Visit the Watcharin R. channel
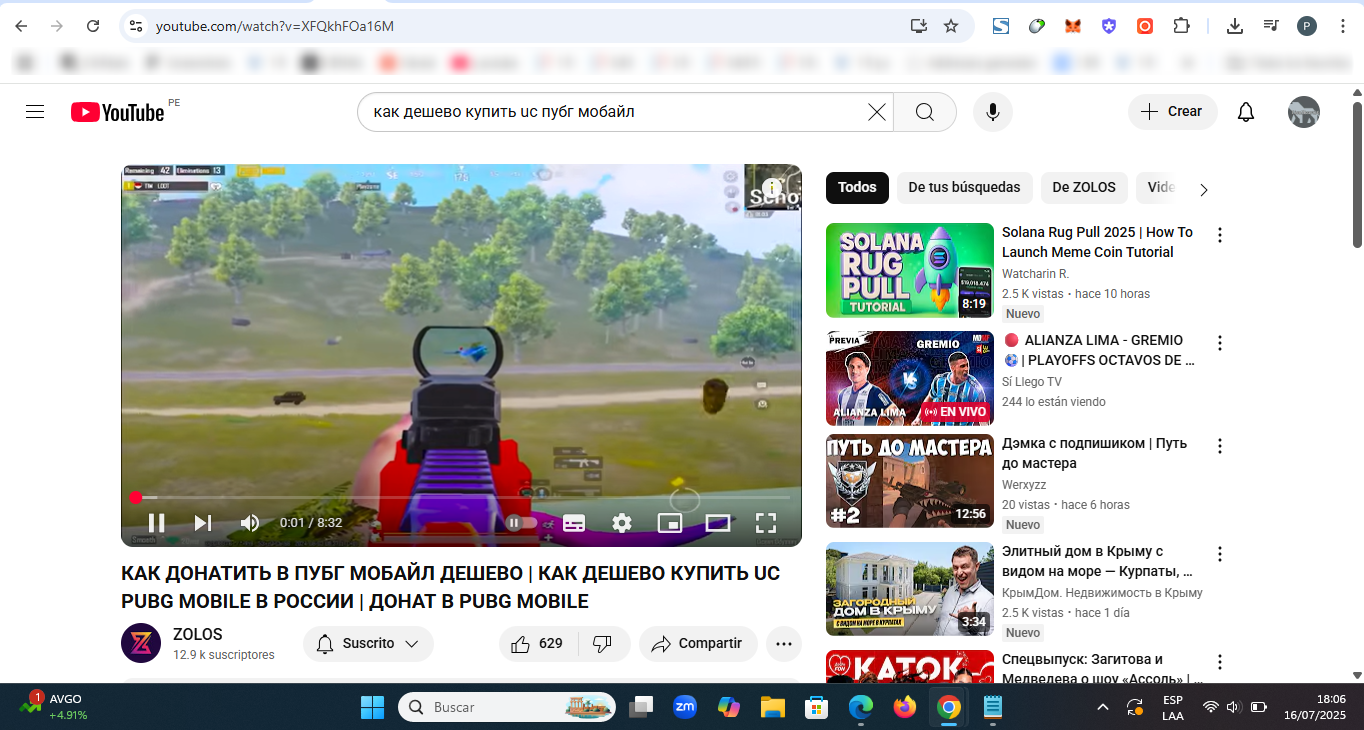1364x730 pixels. [1035, 274]
